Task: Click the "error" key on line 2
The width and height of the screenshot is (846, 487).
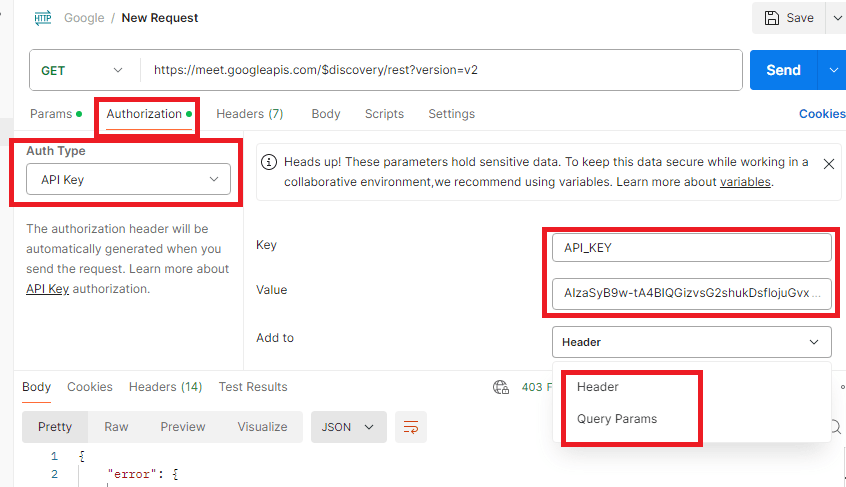Action: point(132,474)
